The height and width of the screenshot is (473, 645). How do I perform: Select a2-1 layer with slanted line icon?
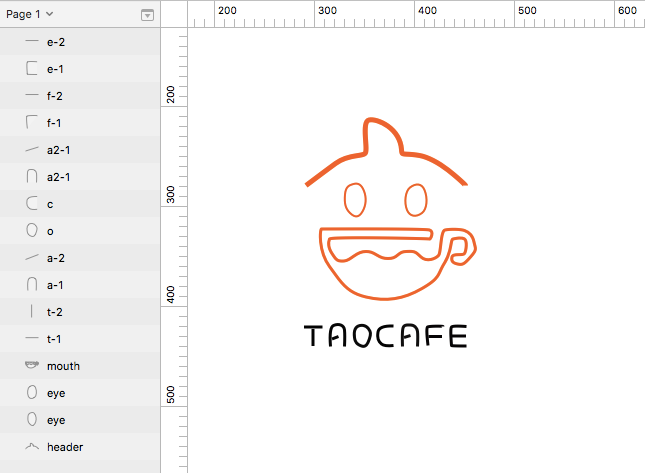[x=80, y=150]
